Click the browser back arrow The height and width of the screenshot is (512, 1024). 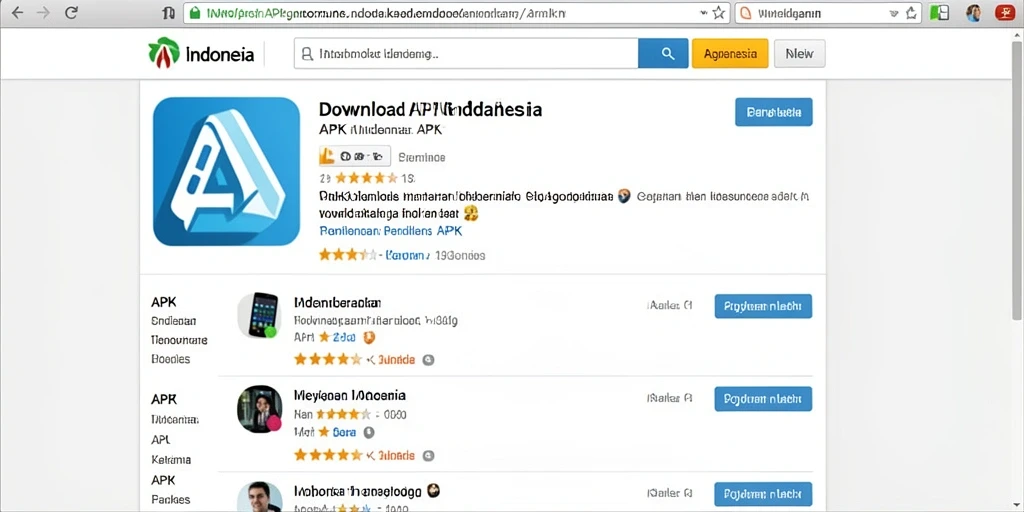coord(18,12)
